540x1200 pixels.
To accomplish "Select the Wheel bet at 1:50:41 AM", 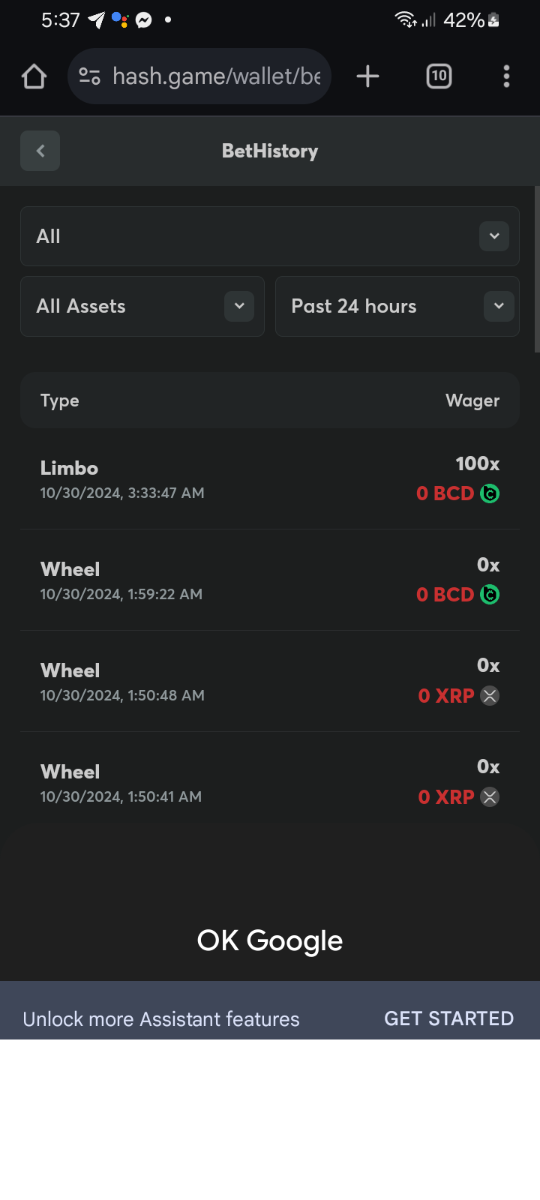I will coord(270,782).
